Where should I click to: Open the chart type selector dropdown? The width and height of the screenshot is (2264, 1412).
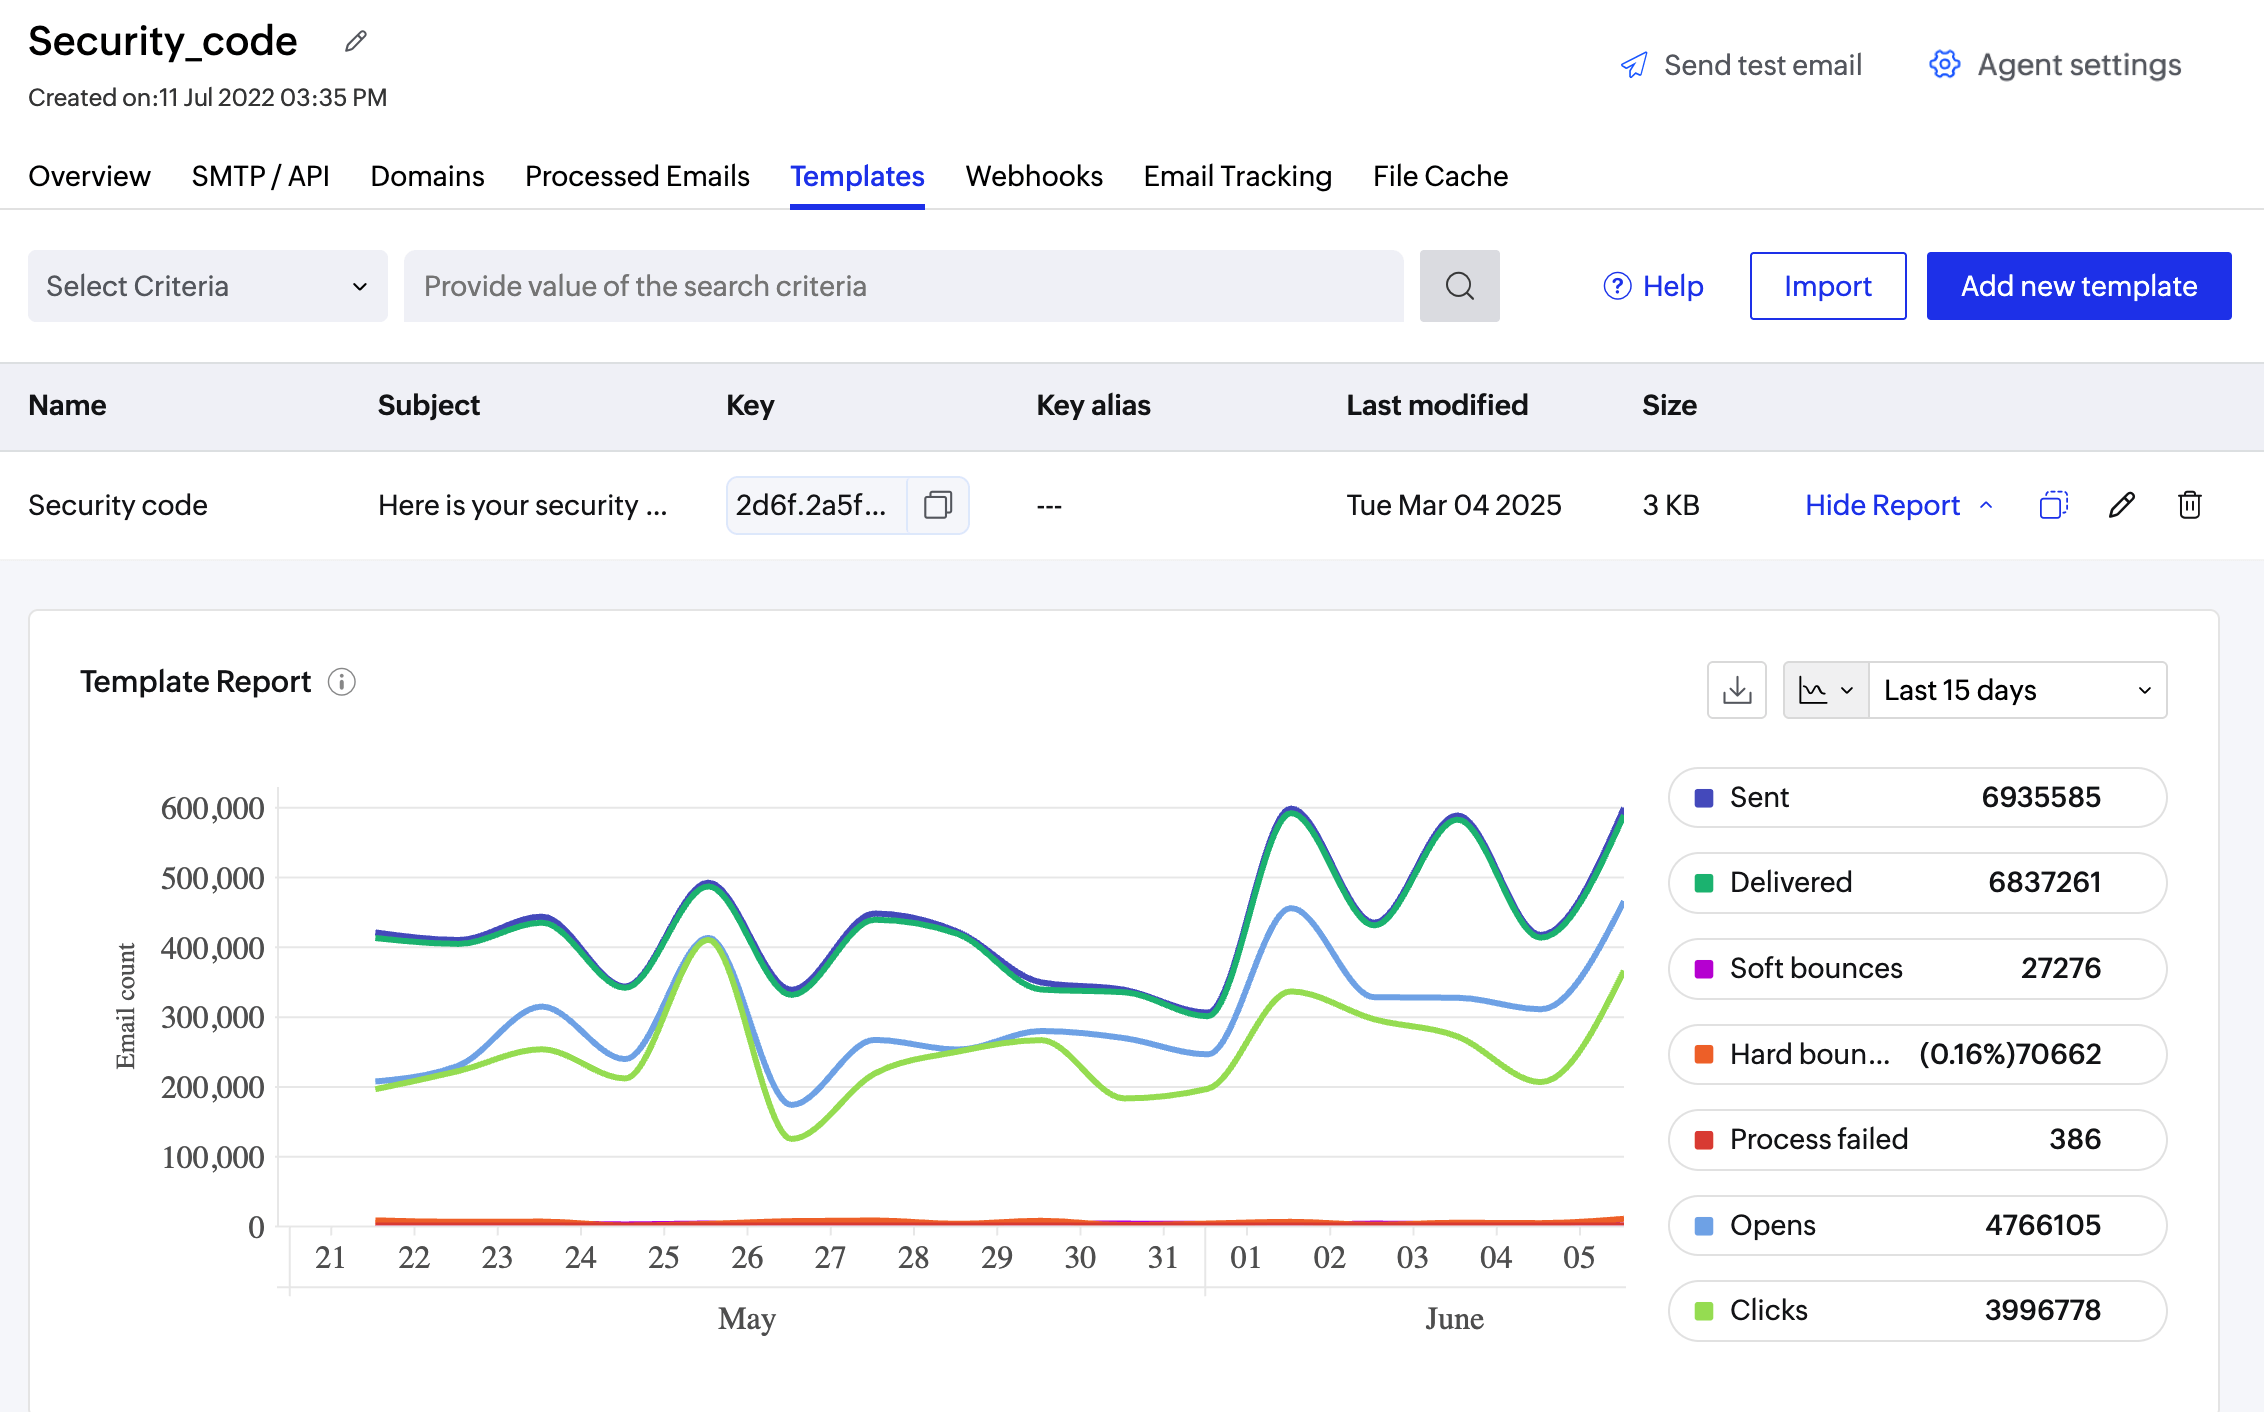[1825, 690]
